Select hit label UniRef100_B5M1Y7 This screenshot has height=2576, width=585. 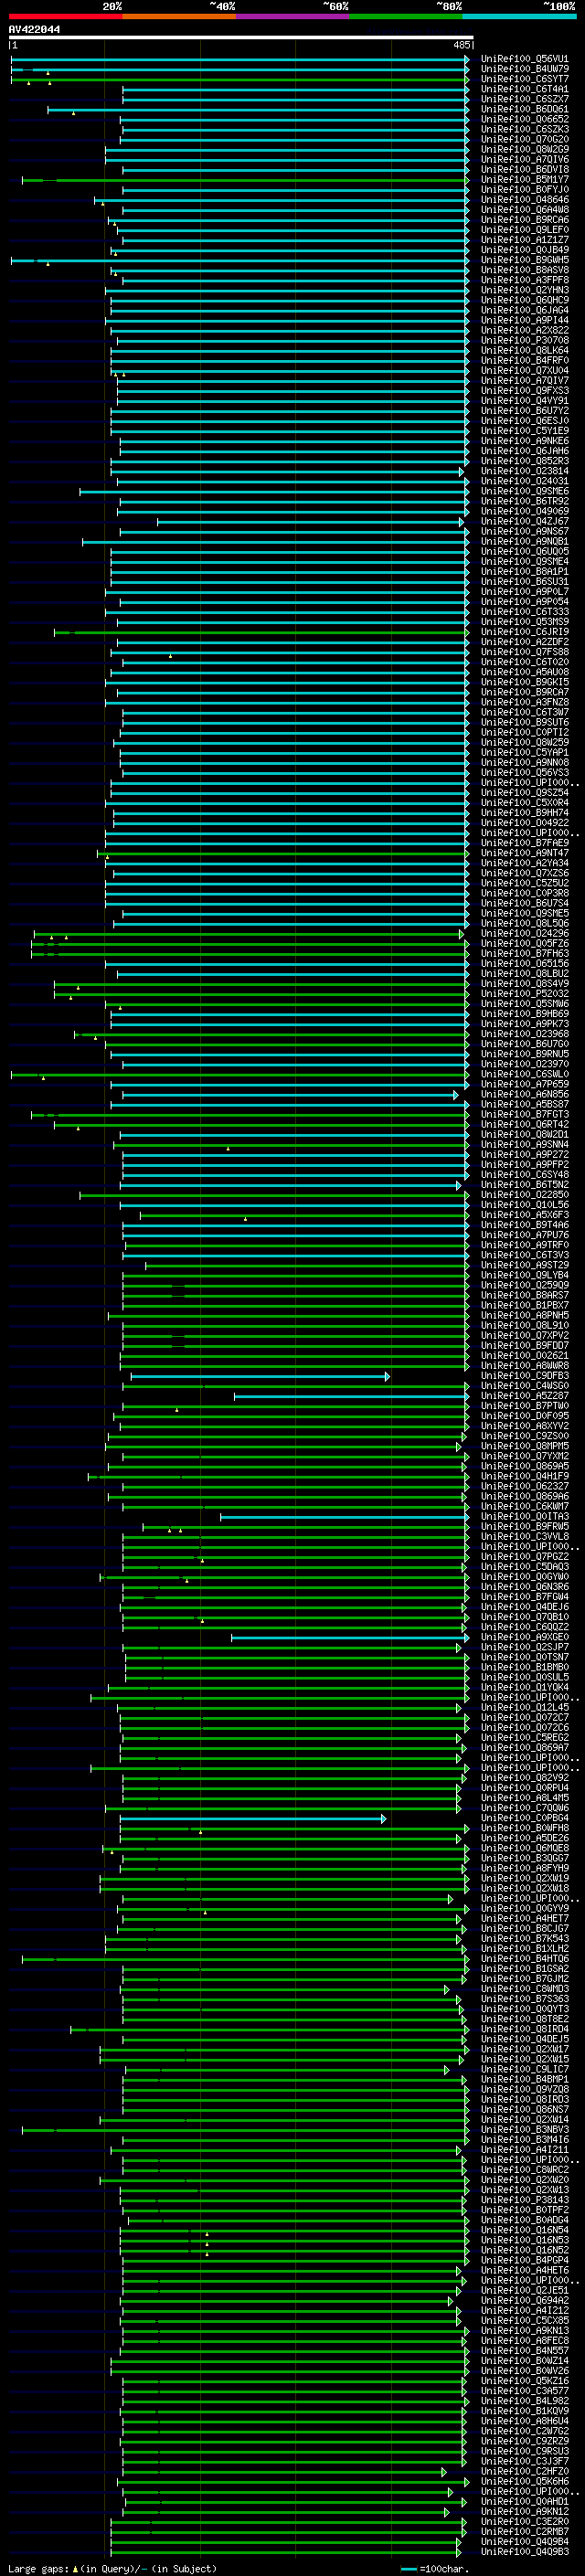[525, 180]
